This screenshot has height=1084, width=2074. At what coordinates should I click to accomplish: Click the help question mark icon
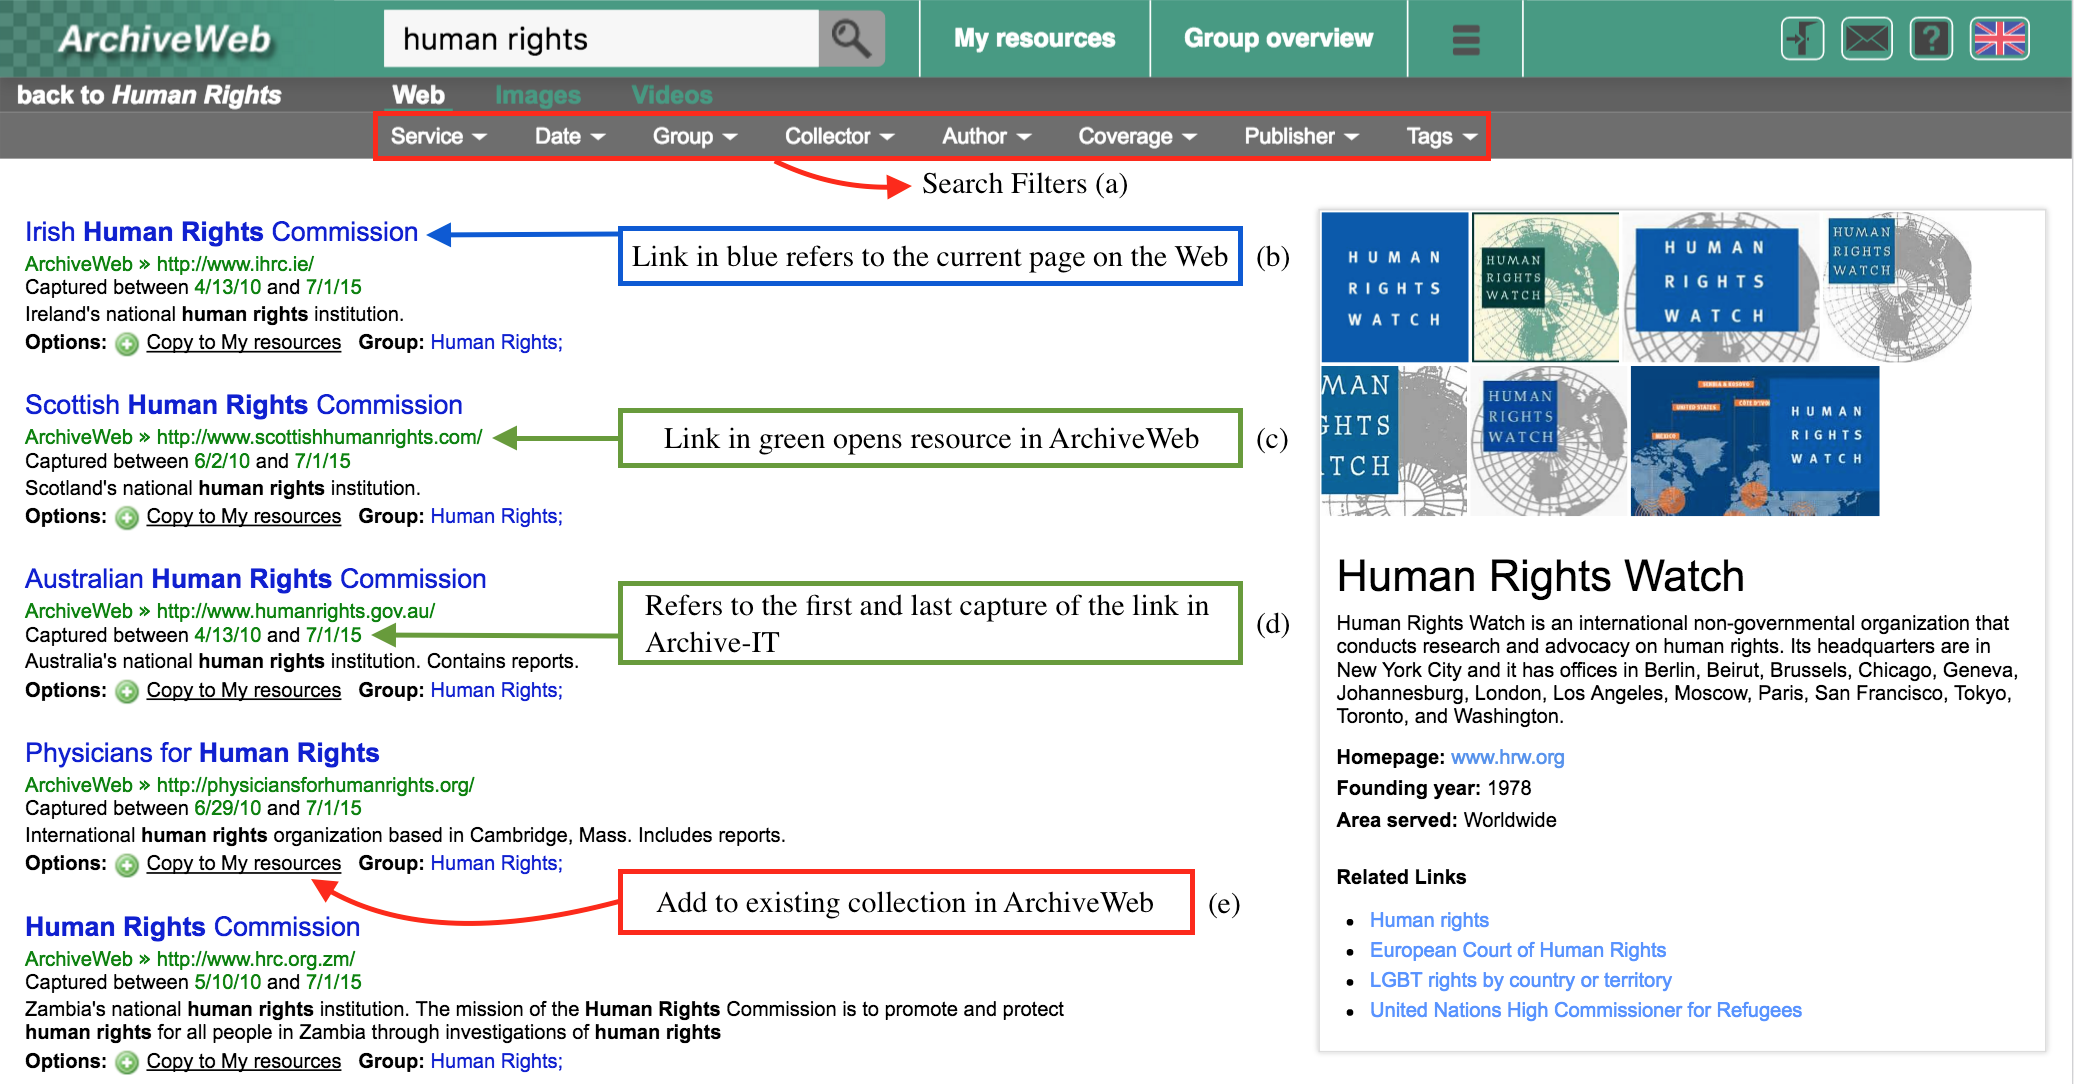click(x=1931, y=40)
